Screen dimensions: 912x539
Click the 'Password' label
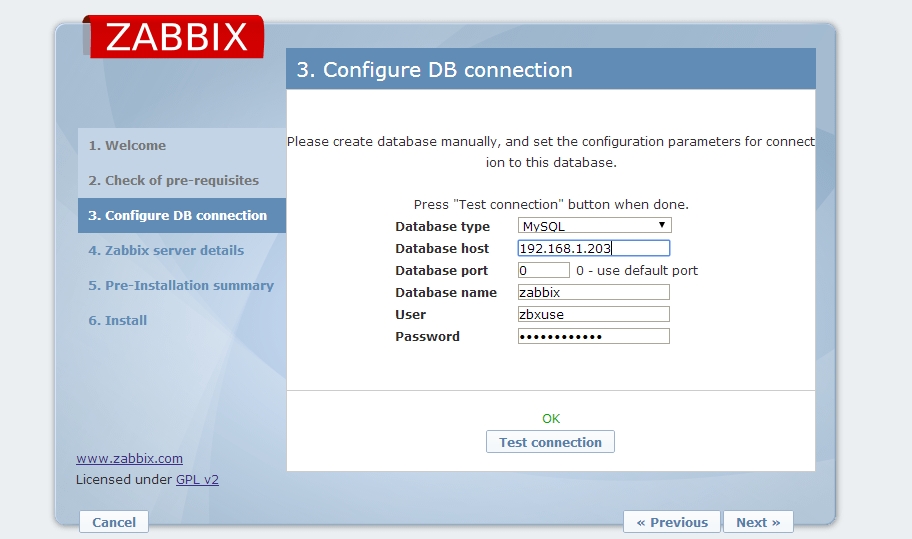click(428, 337)
